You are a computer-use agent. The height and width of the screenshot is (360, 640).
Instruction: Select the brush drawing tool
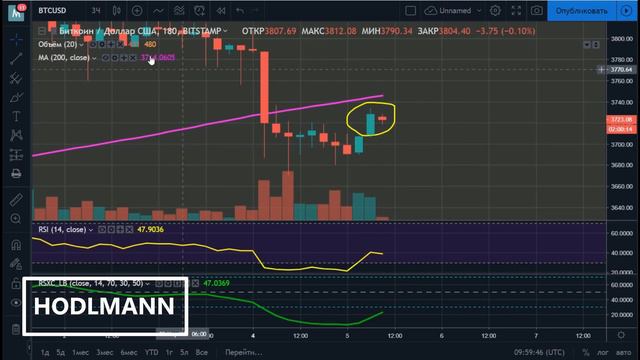tap(16, 98)
